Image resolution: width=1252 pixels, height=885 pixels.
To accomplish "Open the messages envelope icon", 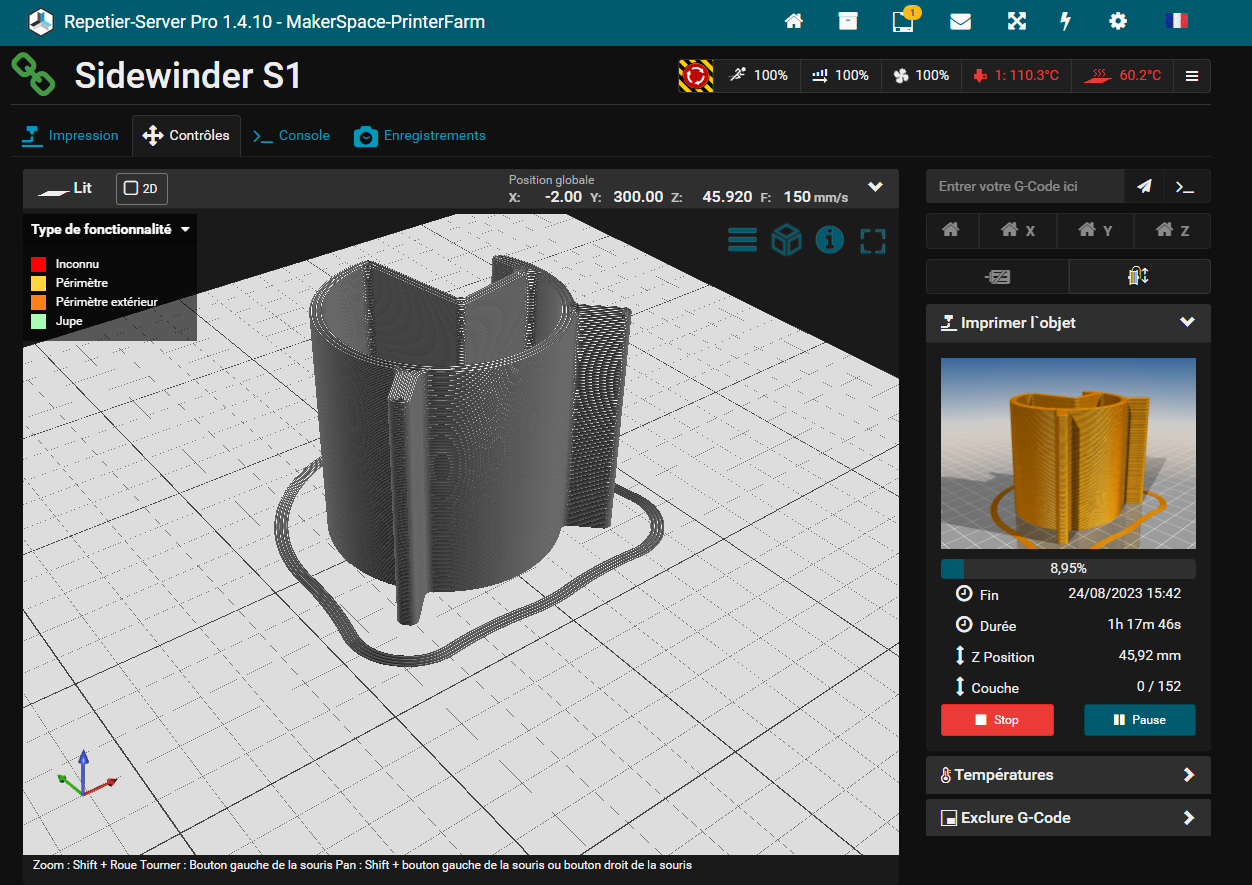I will point(960,20).
